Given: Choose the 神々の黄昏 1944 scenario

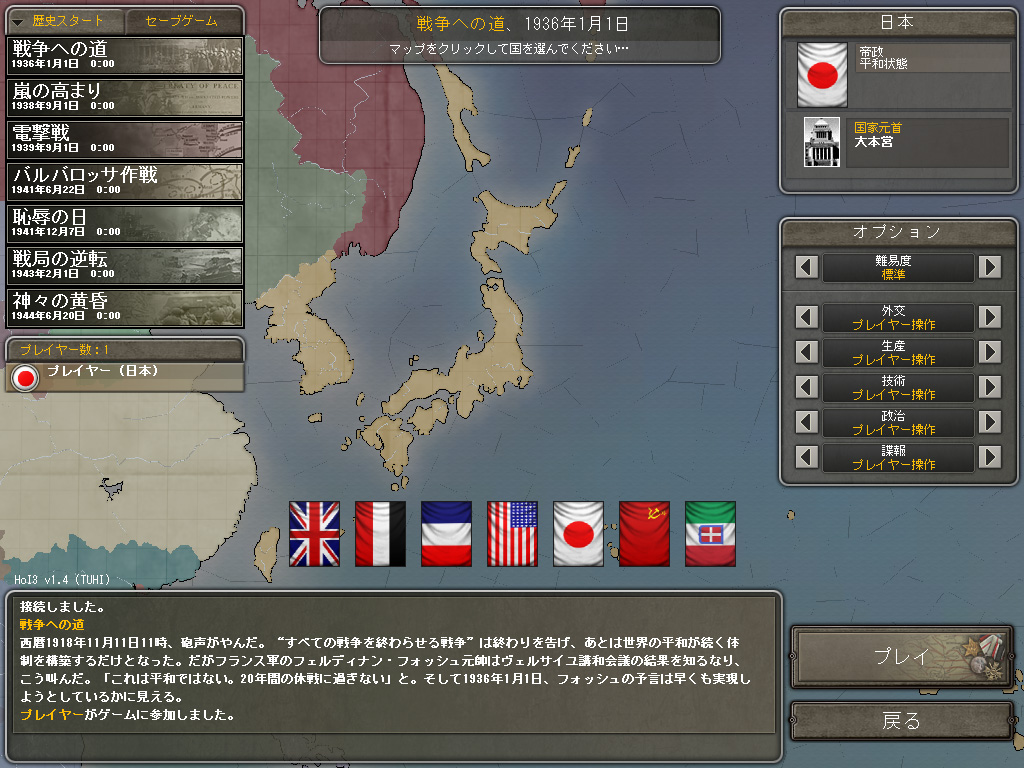Looking at the screenshot, I should pos(125,308).
